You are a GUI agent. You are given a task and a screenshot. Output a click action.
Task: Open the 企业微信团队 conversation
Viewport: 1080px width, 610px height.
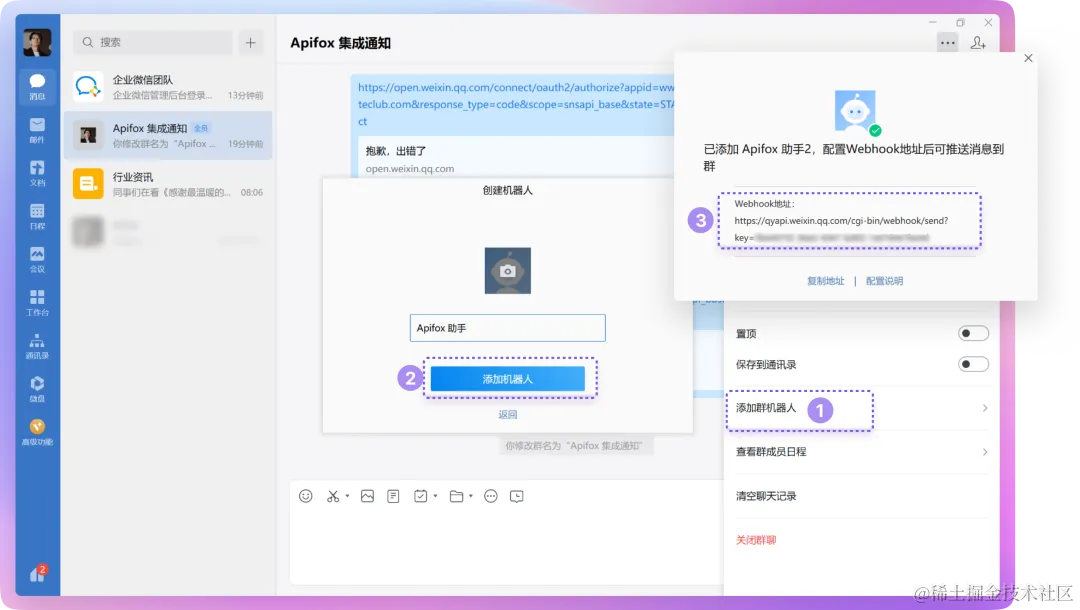tap(168, 87)
